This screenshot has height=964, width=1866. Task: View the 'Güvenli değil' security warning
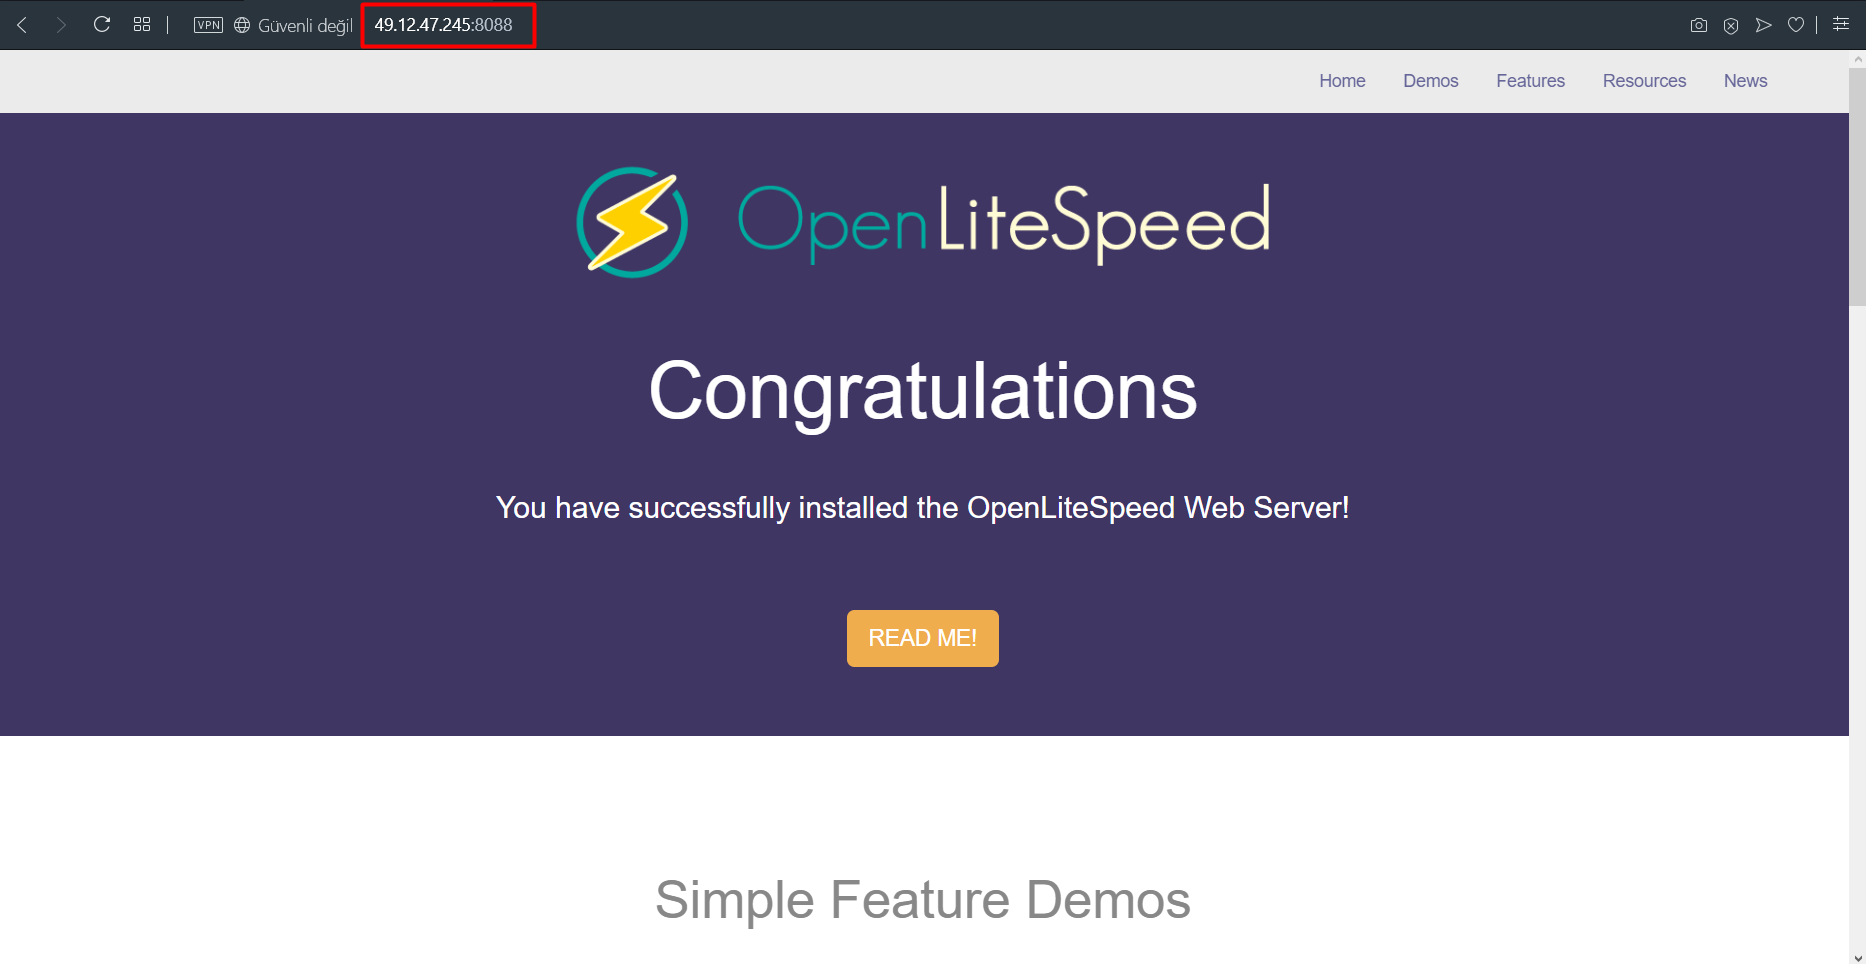305,26
